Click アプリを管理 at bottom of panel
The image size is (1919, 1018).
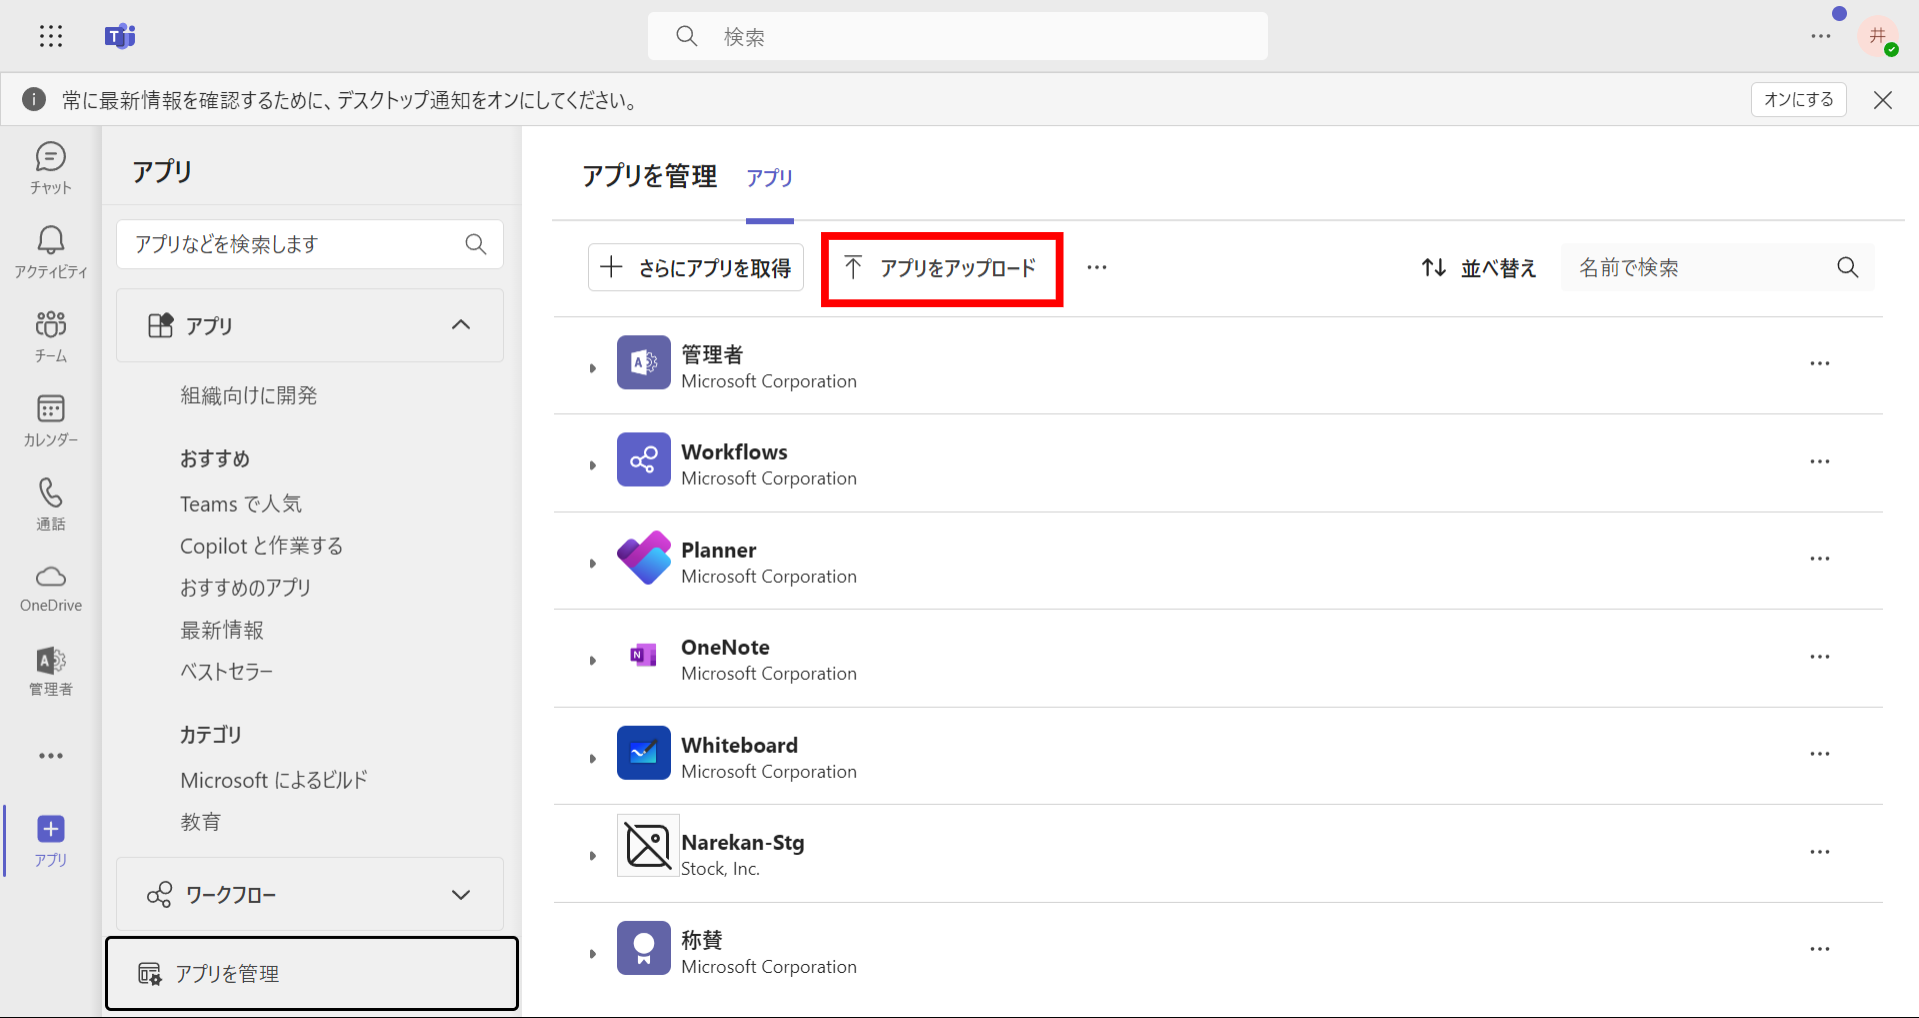312,973
